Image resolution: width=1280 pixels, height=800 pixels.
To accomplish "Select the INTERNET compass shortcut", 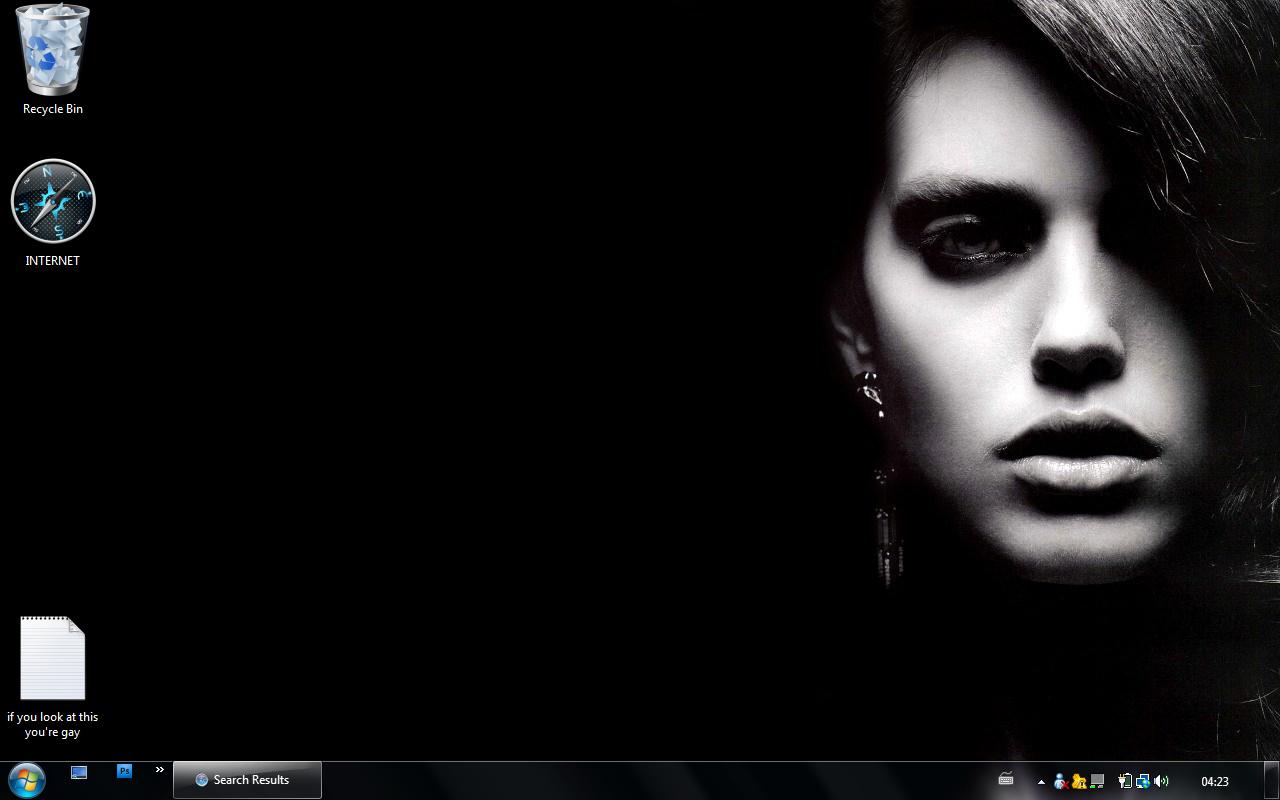I will [x=53, y=201].
